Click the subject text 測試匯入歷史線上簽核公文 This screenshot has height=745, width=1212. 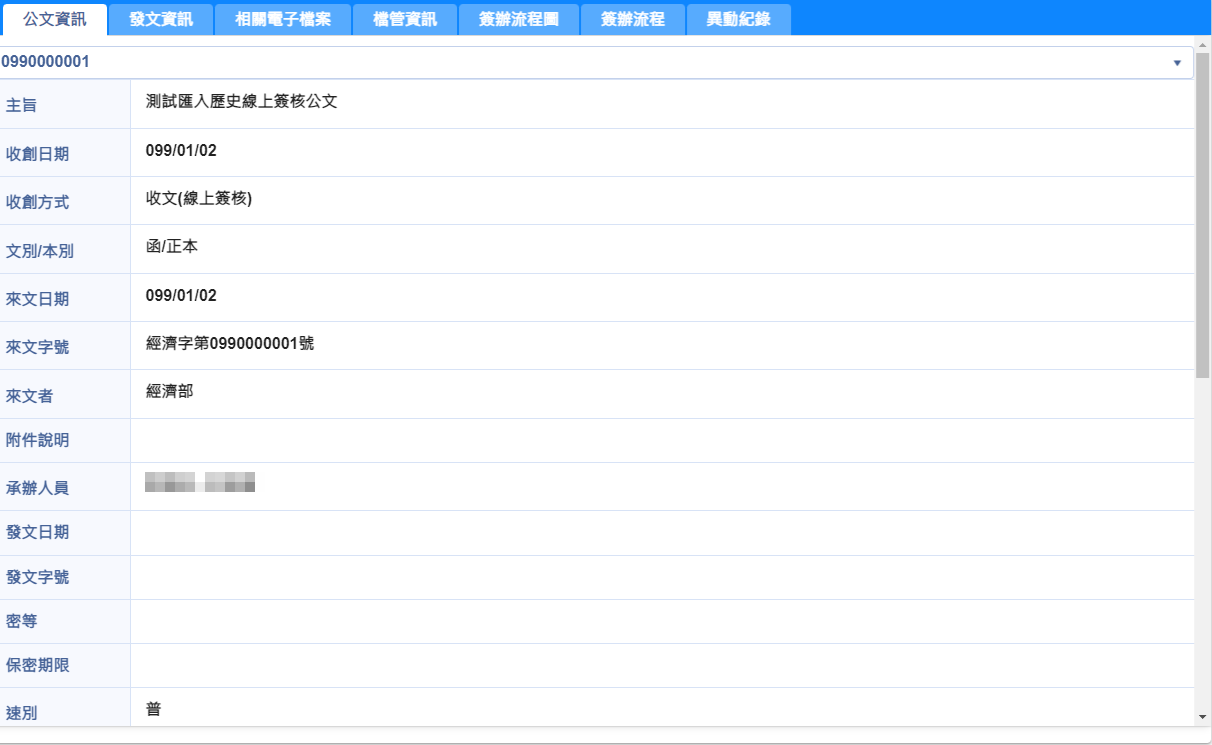(x=241, y=102)
